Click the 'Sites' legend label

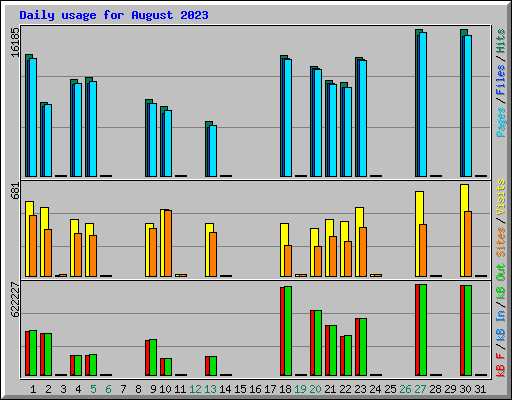pos(501,242)
